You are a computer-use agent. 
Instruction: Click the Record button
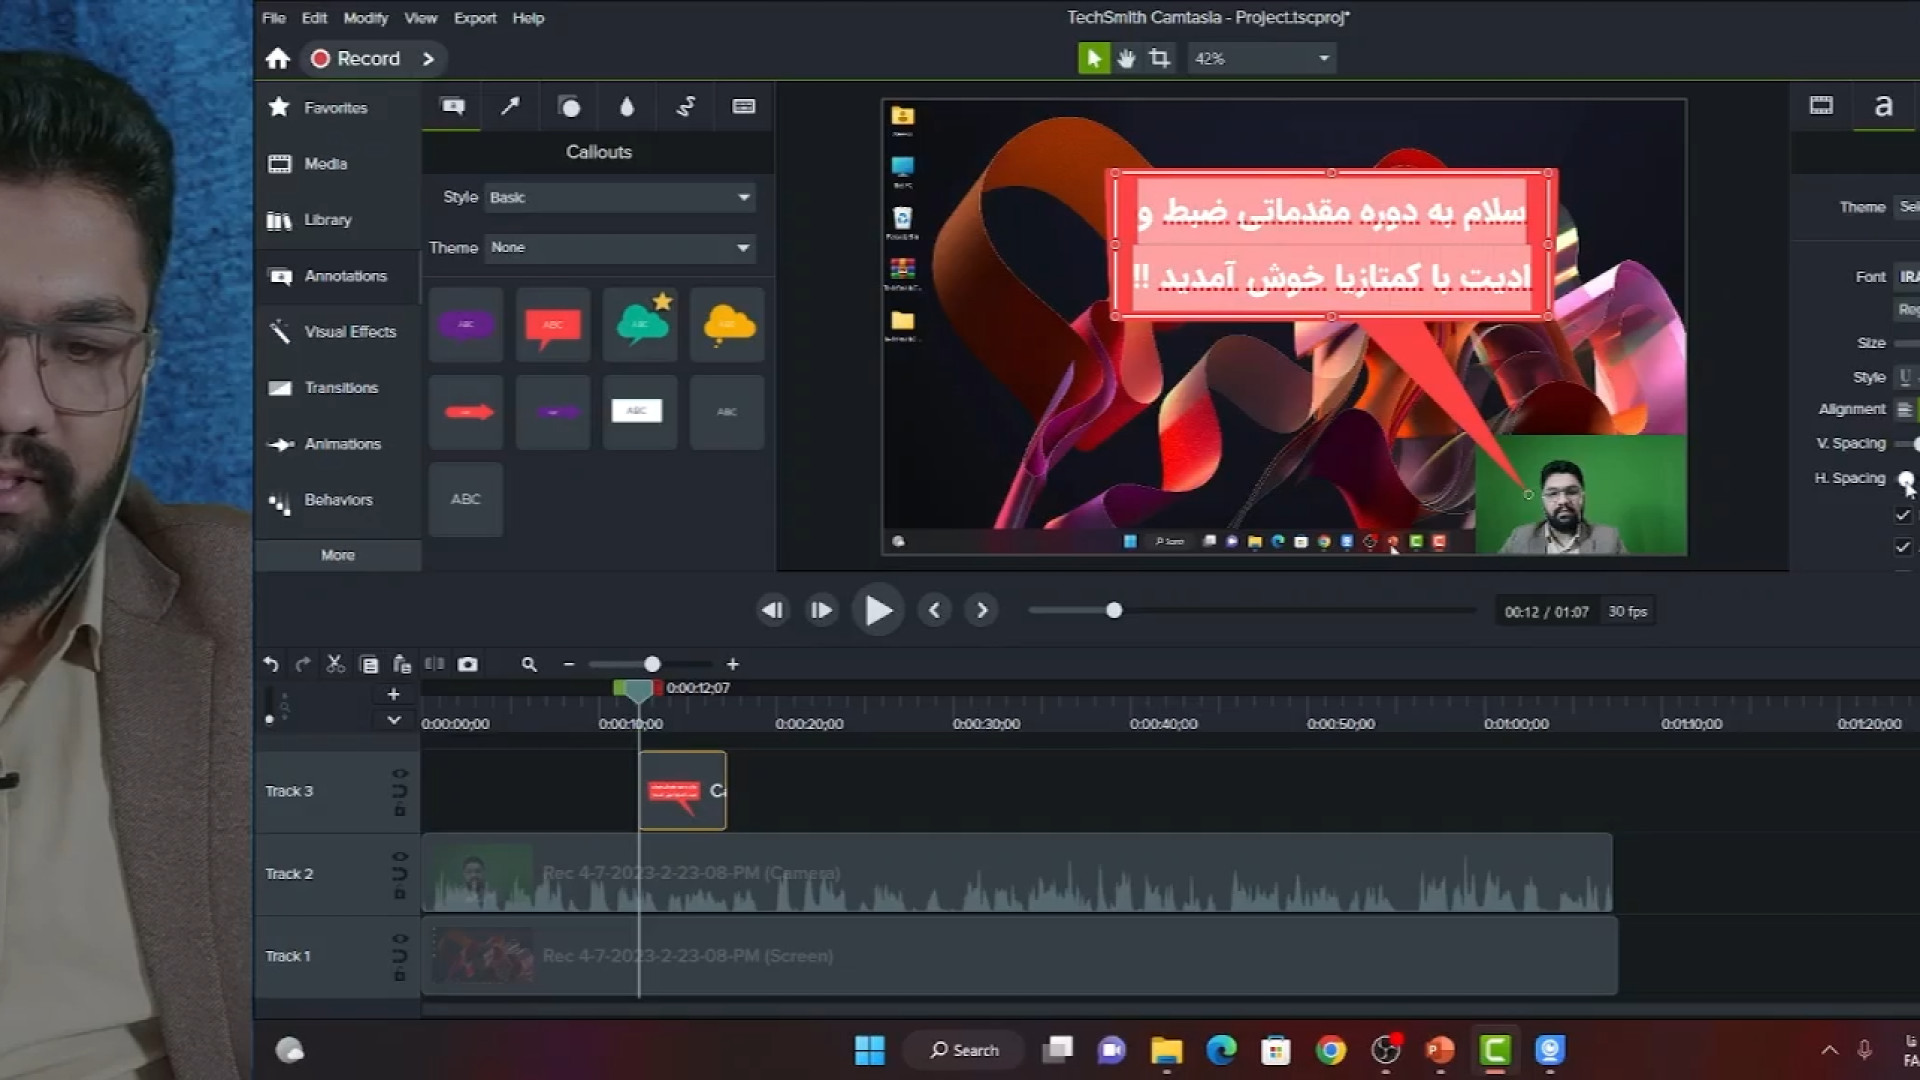tap(356, 58)
